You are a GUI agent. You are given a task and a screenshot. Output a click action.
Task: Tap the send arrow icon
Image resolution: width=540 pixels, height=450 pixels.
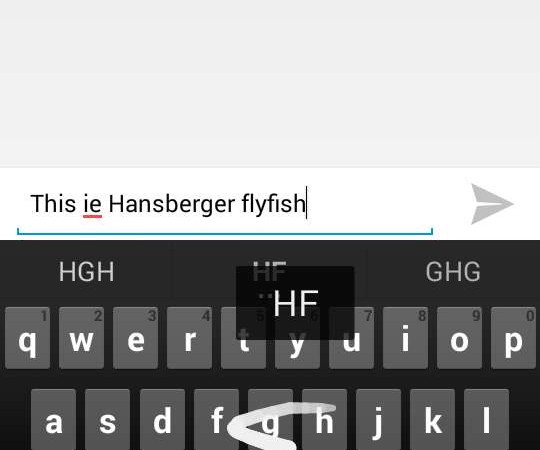(x=492, y=204)
